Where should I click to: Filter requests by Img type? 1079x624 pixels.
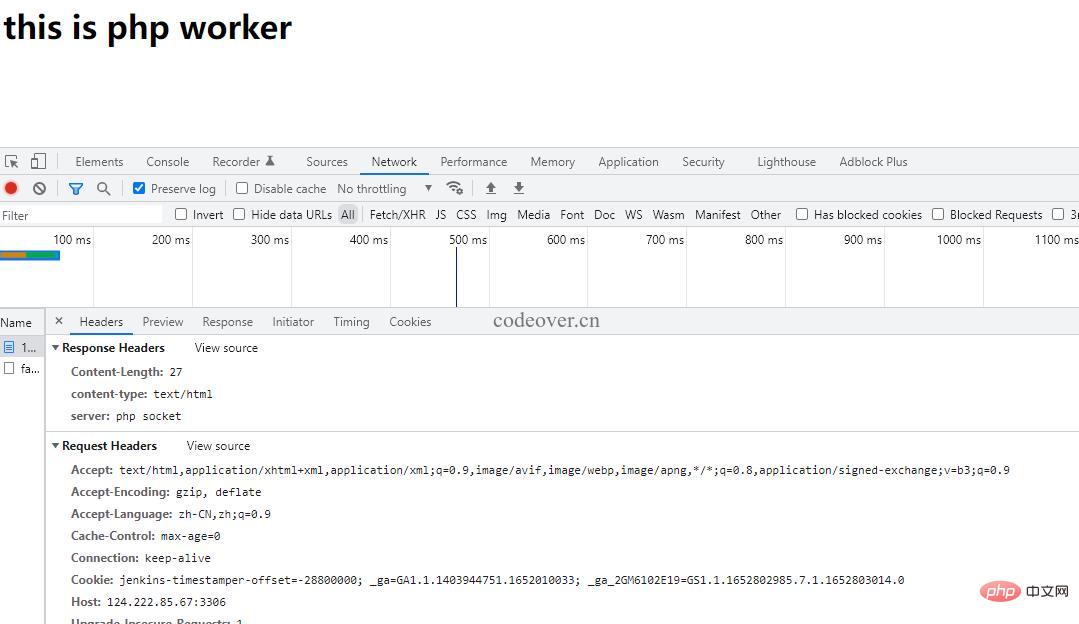[496, 215]
